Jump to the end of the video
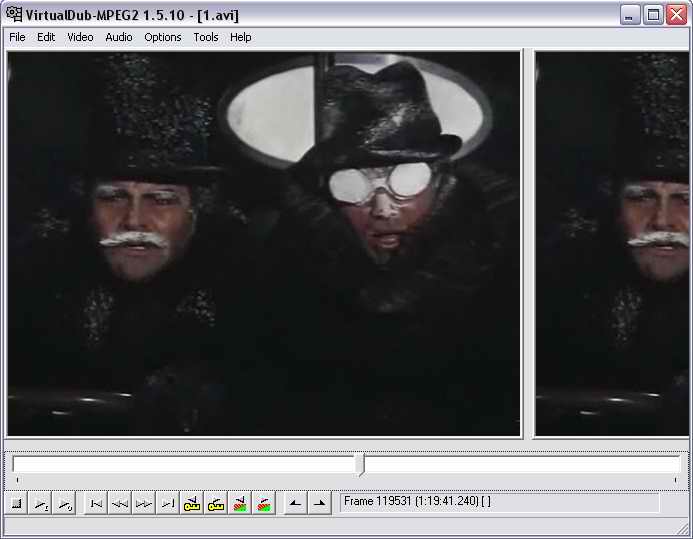Viewport: 693px width, 539px height. 167,504
